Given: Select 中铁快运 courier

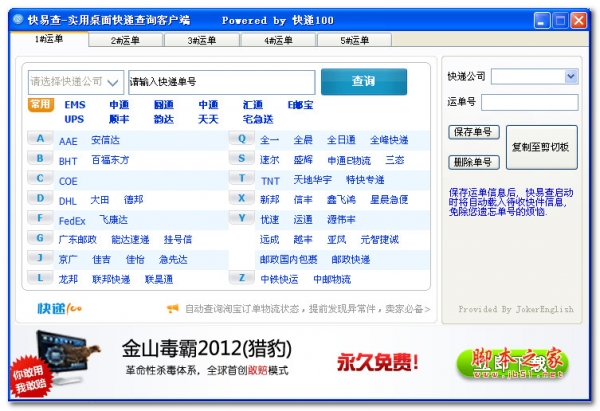Looking at the screenshot, I should click(x=279, y=279).
